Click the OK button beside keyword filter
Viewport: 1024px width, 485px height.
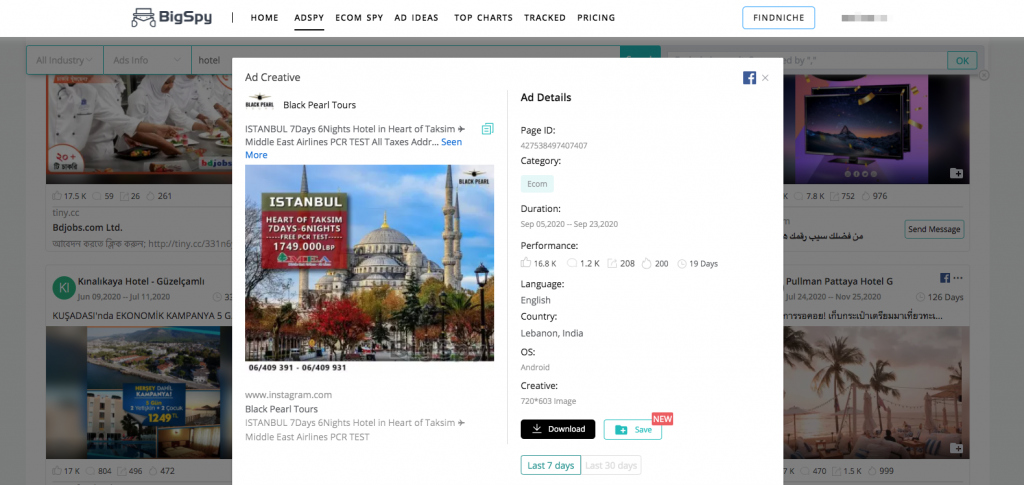click(963, 61)
